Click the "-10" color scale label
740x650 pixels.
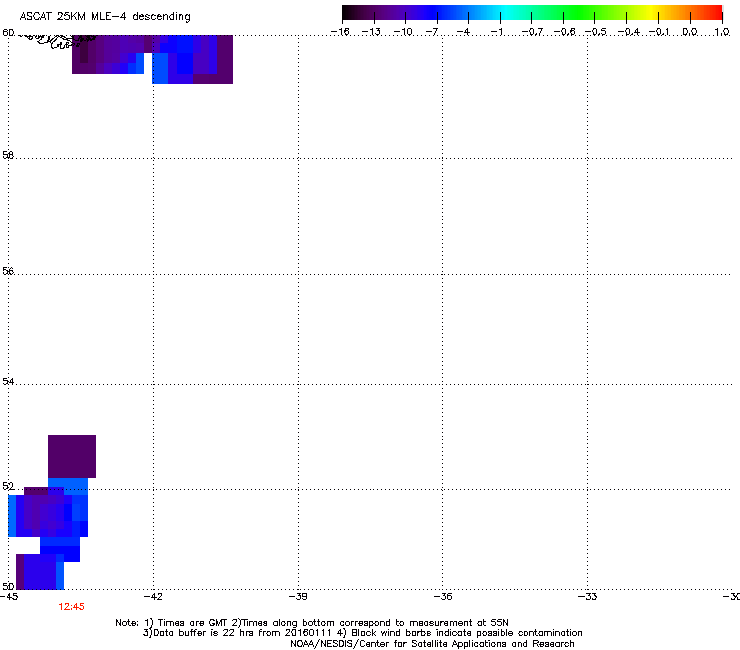click(x=403, y=32)
